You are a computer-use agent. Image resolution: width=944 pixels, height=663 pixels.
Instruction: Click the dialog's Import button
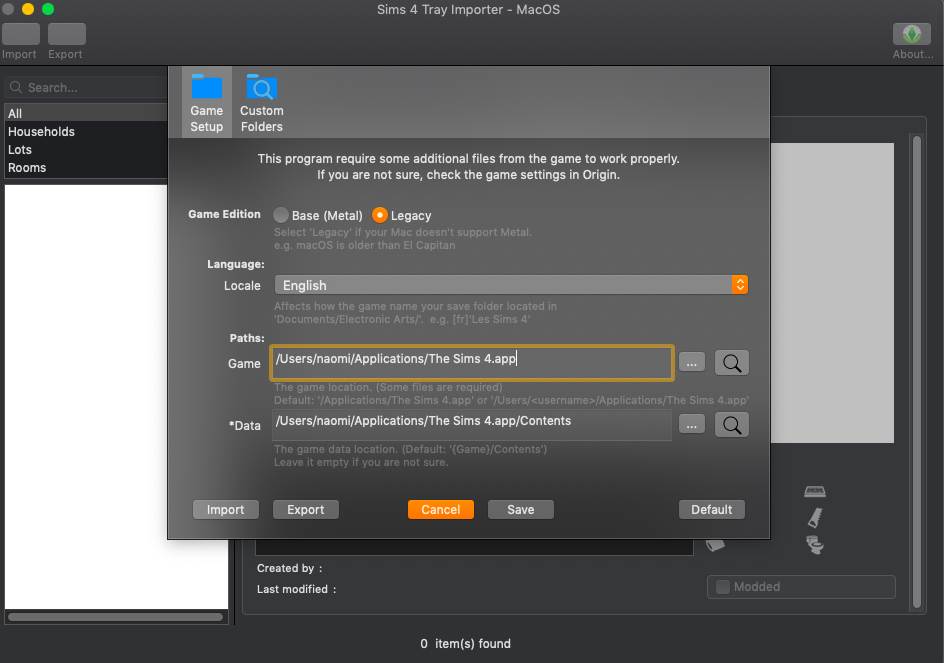[226, 509]
